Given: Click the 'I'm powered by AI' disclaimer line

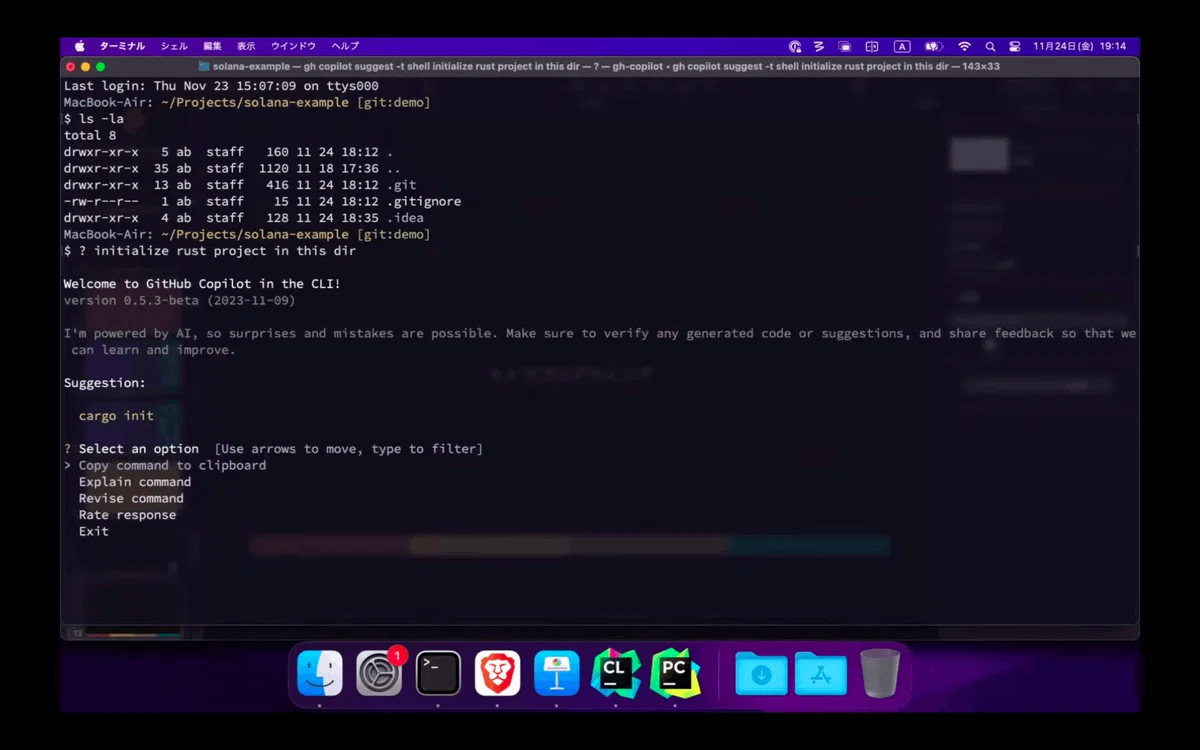Looking at the screenshot, I should coord(600,341).
